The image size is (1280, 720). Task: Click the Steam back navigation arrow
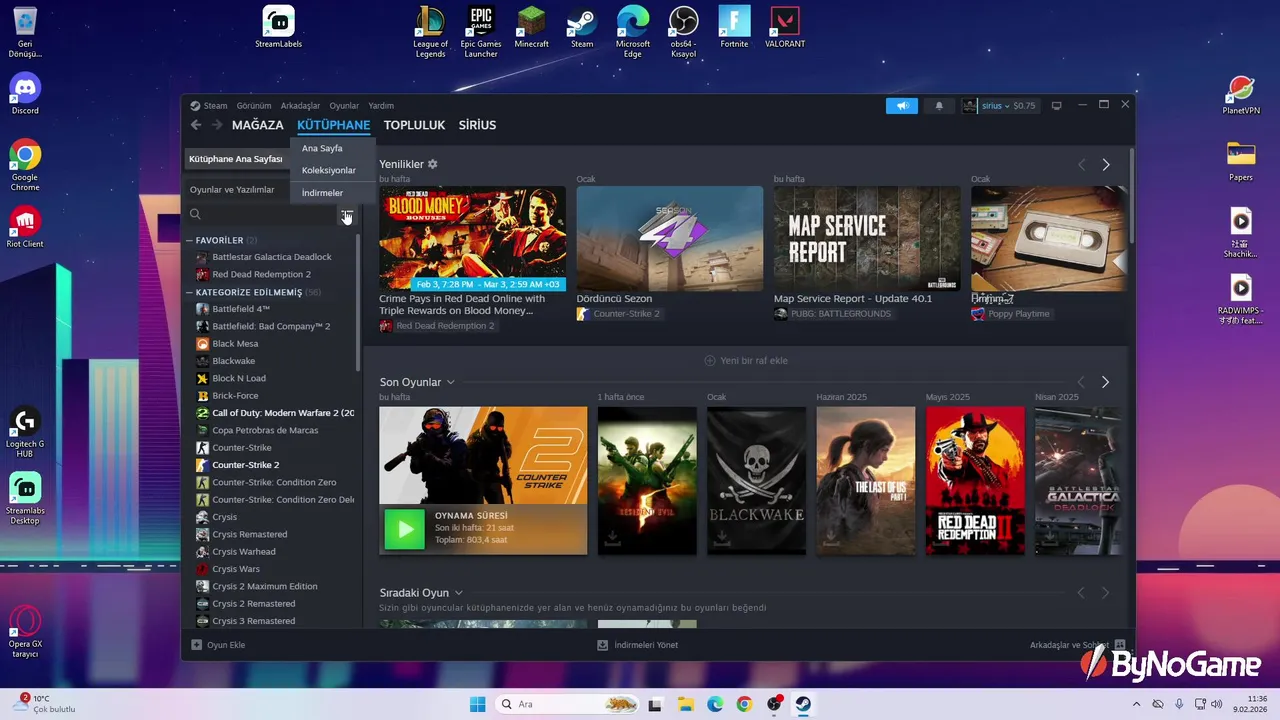pyautogui.click(x=196, y=125)
